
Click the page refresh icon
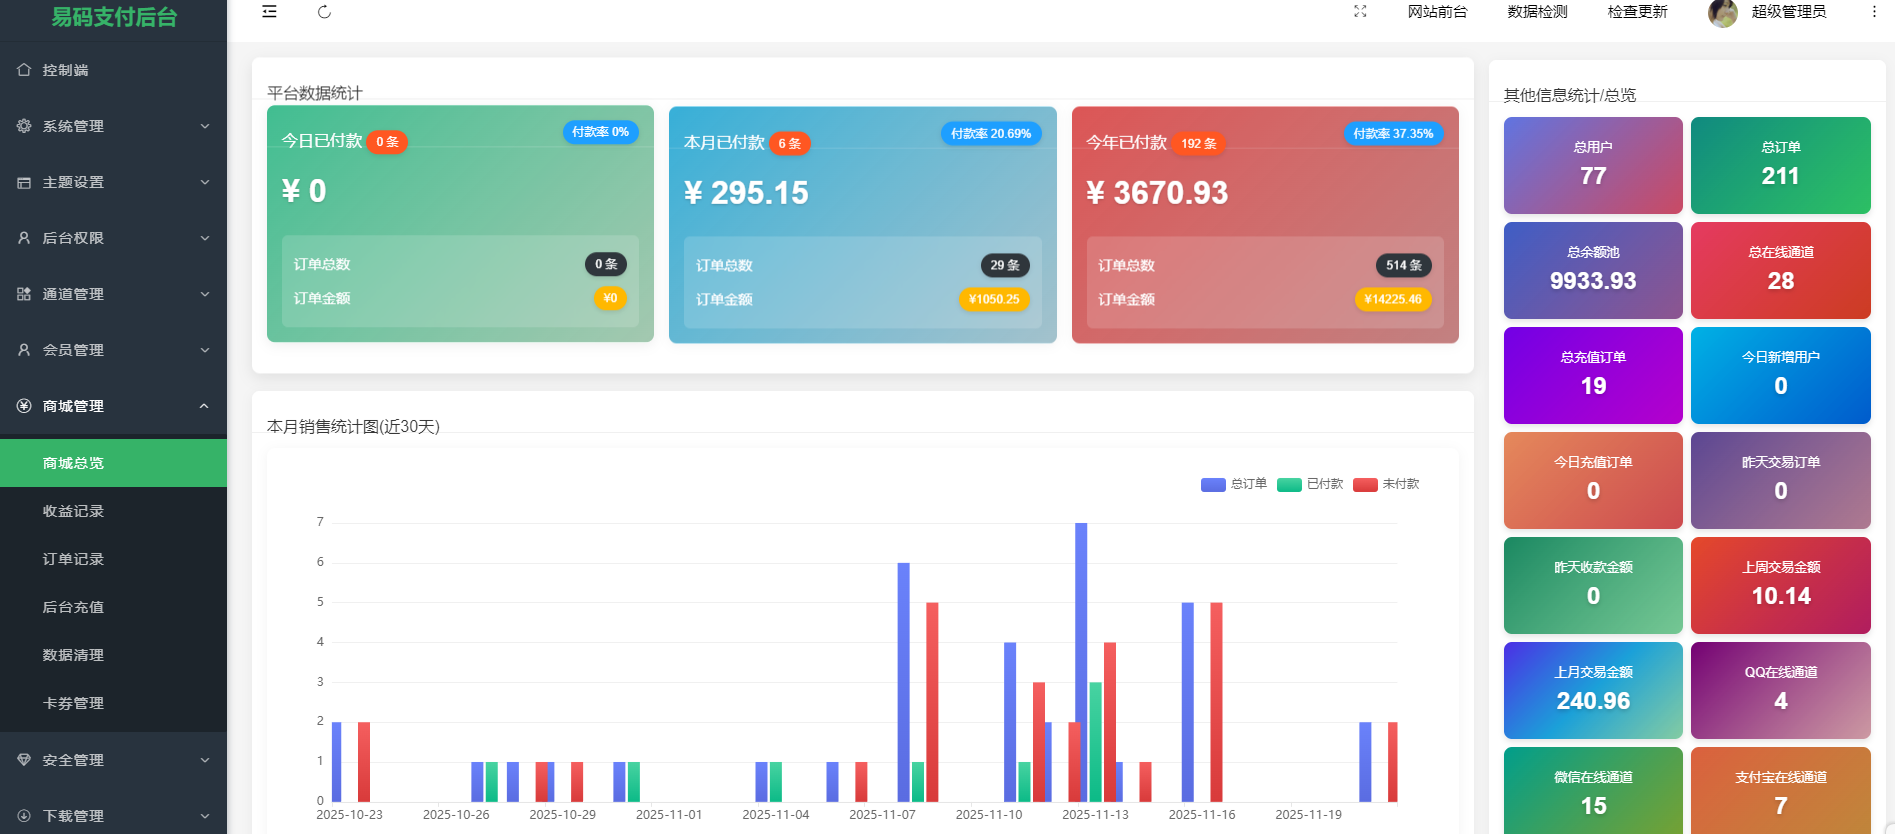tap(324, 12)
